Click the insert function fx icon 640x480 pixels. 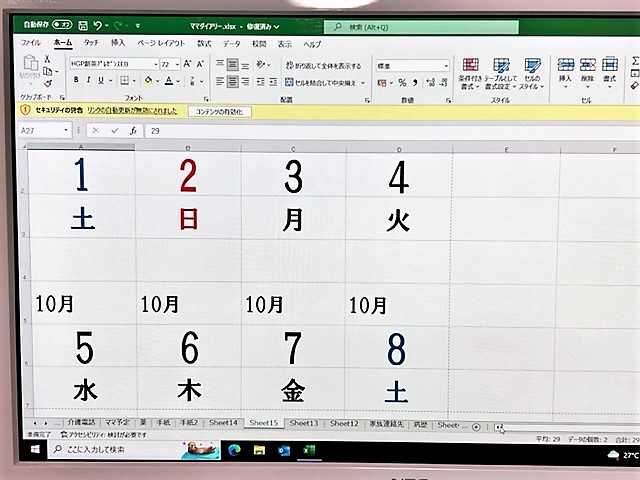[133, 131]
